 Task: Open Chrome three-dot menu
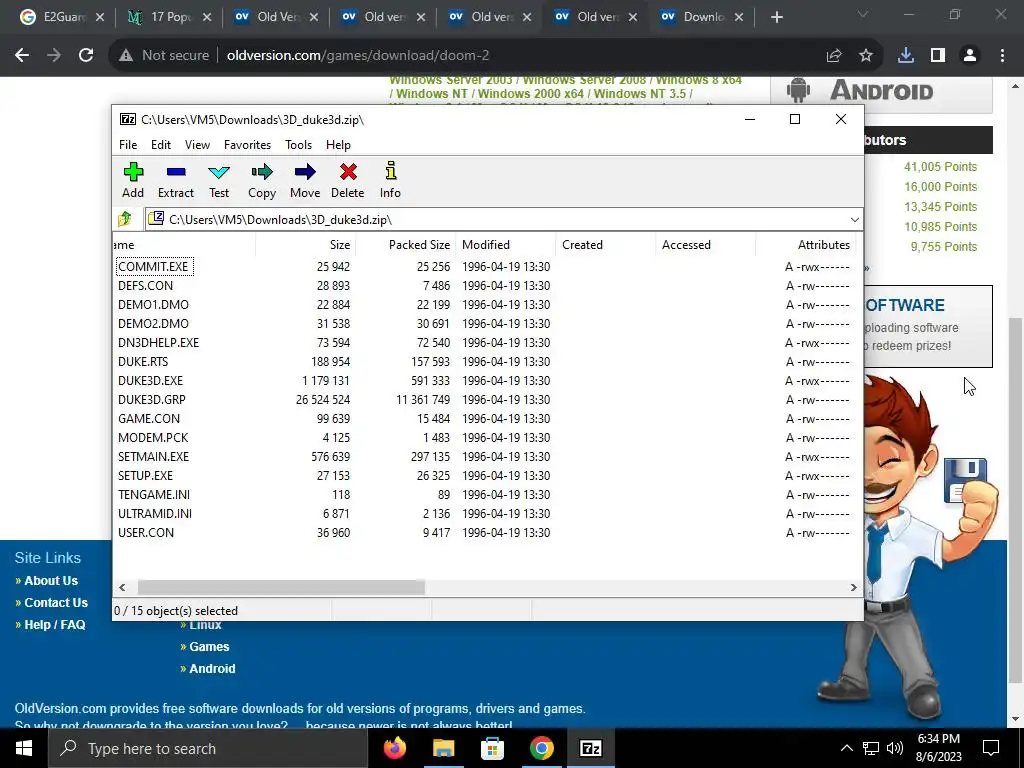click(x=1002, y=56)
